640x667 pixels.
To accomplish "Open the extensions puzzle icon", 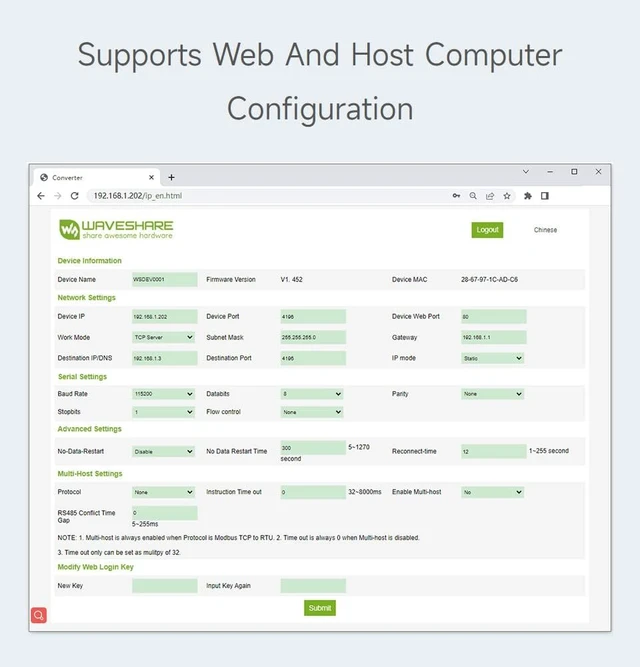I will click(528, 196).
